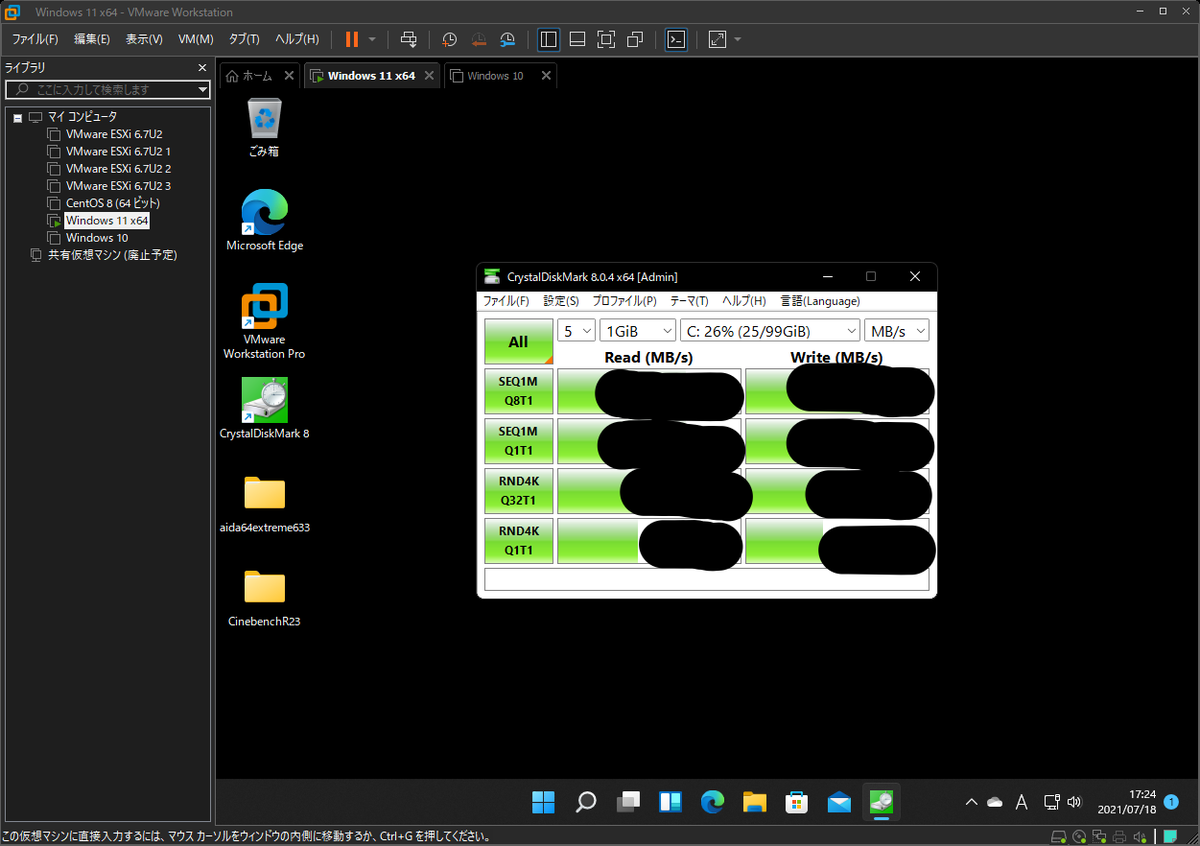
Task: Open the MB/s unit dropdown
Action: [897, 331]
